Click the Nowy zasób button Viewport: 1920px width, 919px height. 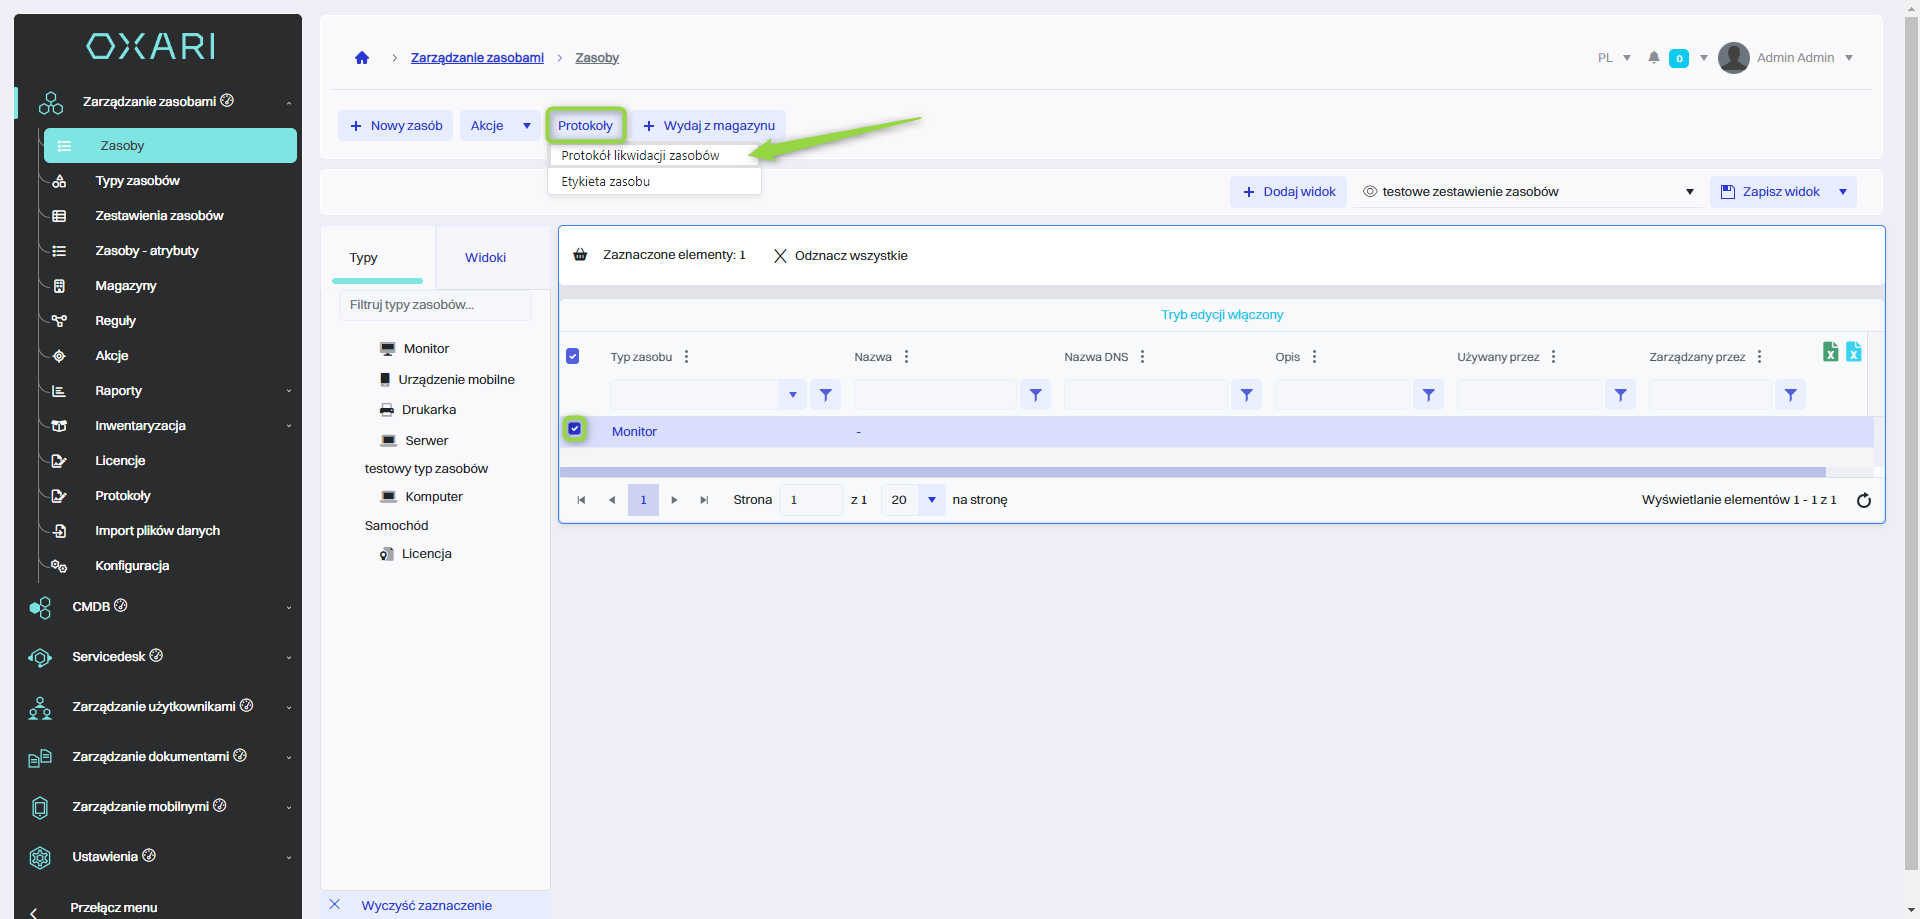(396, 126)
